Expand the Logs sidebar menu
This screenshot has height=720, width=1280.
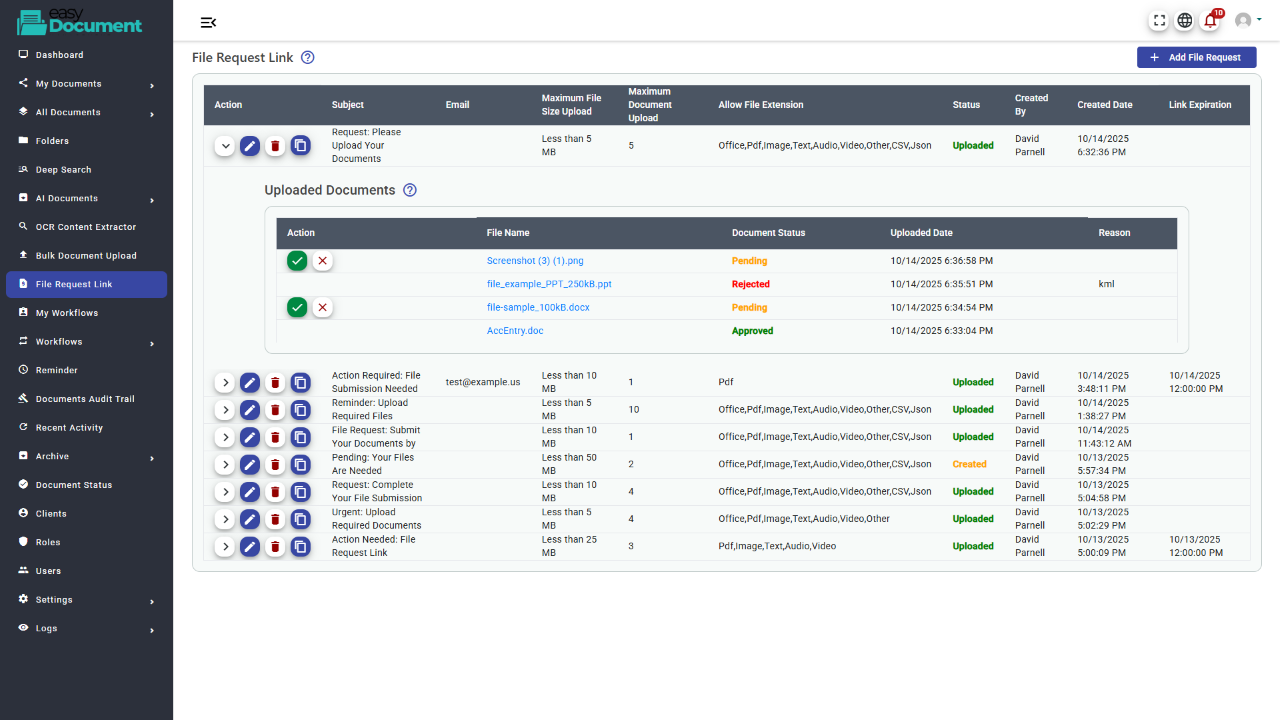tap(86, 629)
